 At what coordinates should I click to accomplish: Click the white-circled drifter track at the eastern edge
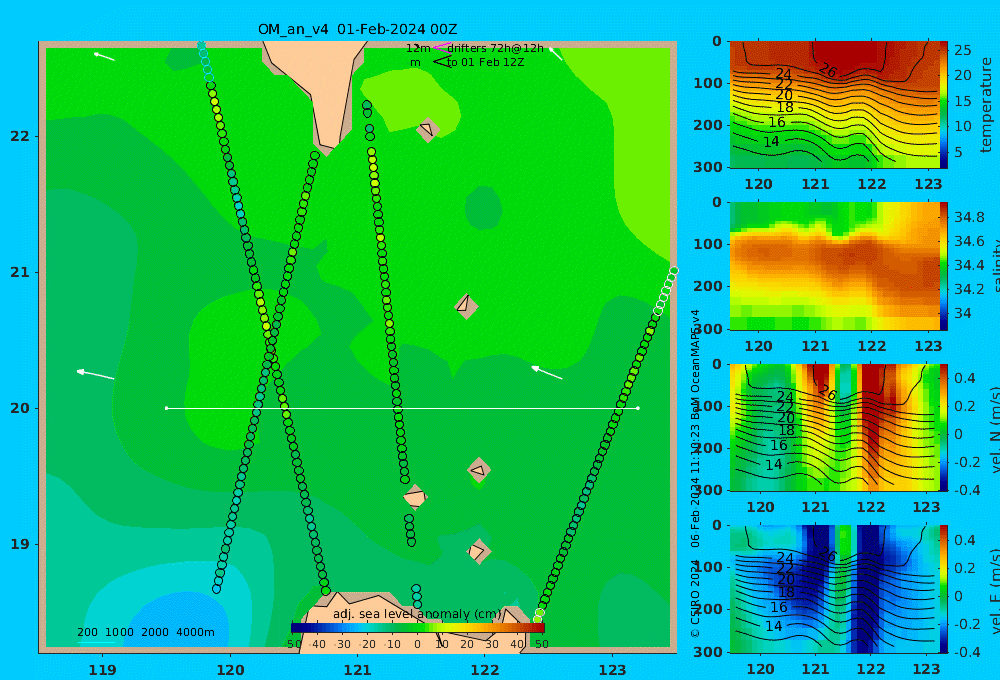pyautogui.click(x=666, y=291)
